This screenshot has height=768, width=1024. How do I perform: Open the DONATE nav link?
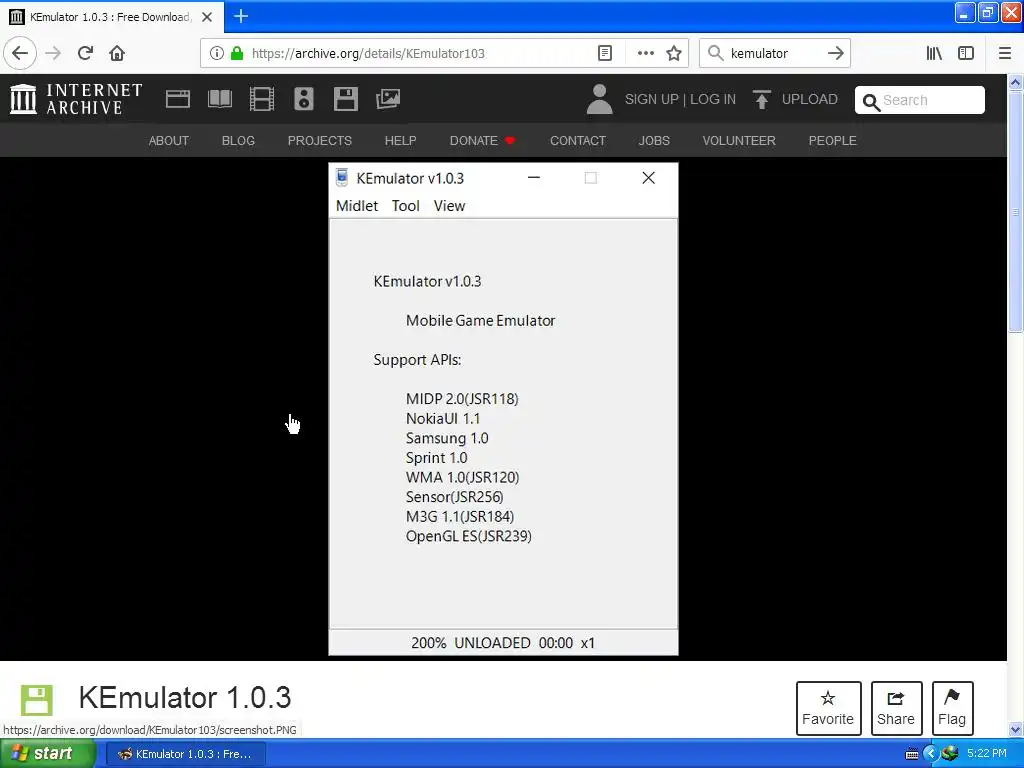482,140
